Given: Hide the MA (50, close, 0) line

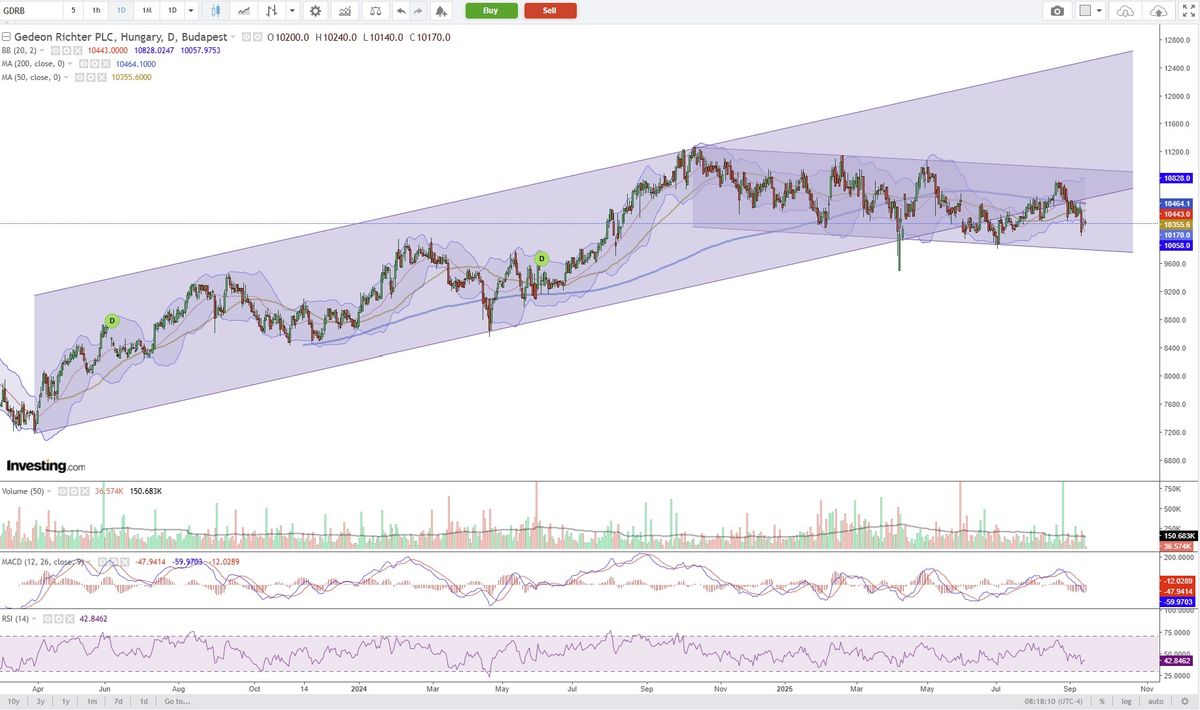Looking at the screenshot, I should (80, 77).
